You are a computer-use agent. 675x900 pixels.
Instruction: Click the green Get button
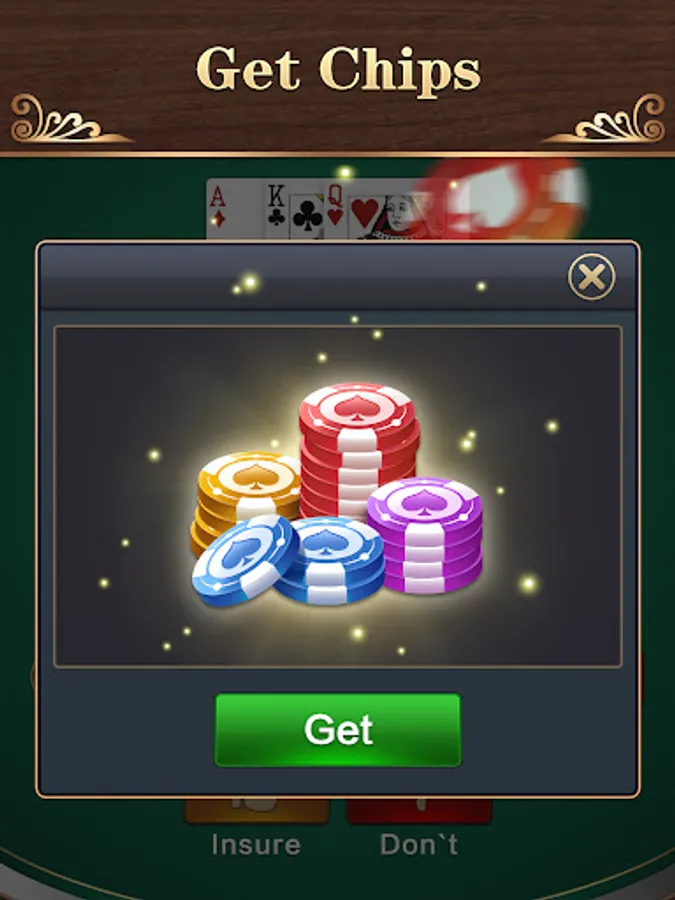(x=338, y=730)
